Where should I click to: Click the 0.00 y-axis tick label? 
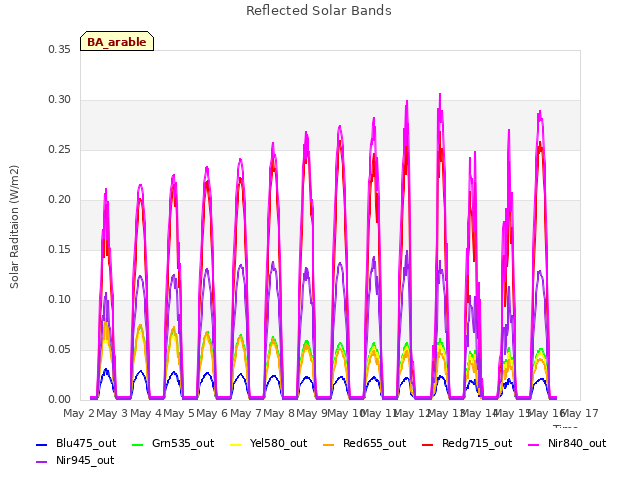click(60, 400)
